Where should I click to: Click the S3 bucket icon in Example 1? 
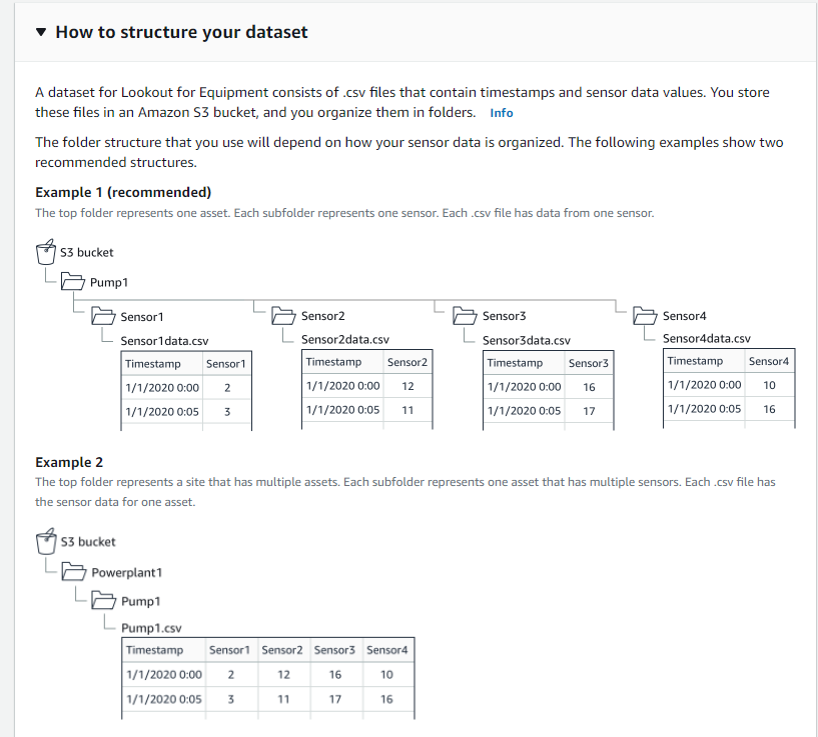click(x=46, y=252)
